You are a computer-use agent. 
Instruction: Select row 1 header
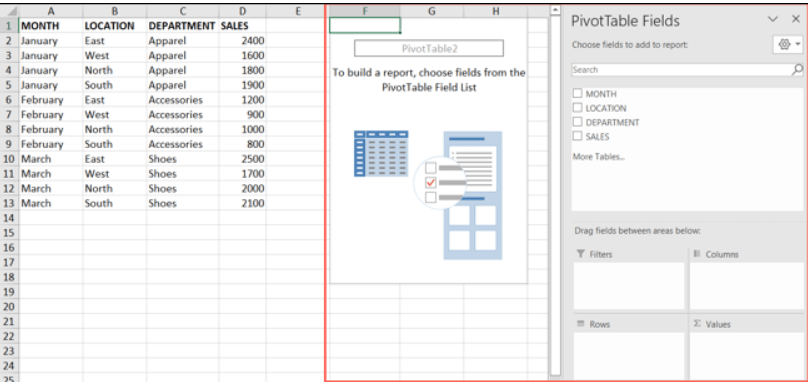click(x=9, y=25)
